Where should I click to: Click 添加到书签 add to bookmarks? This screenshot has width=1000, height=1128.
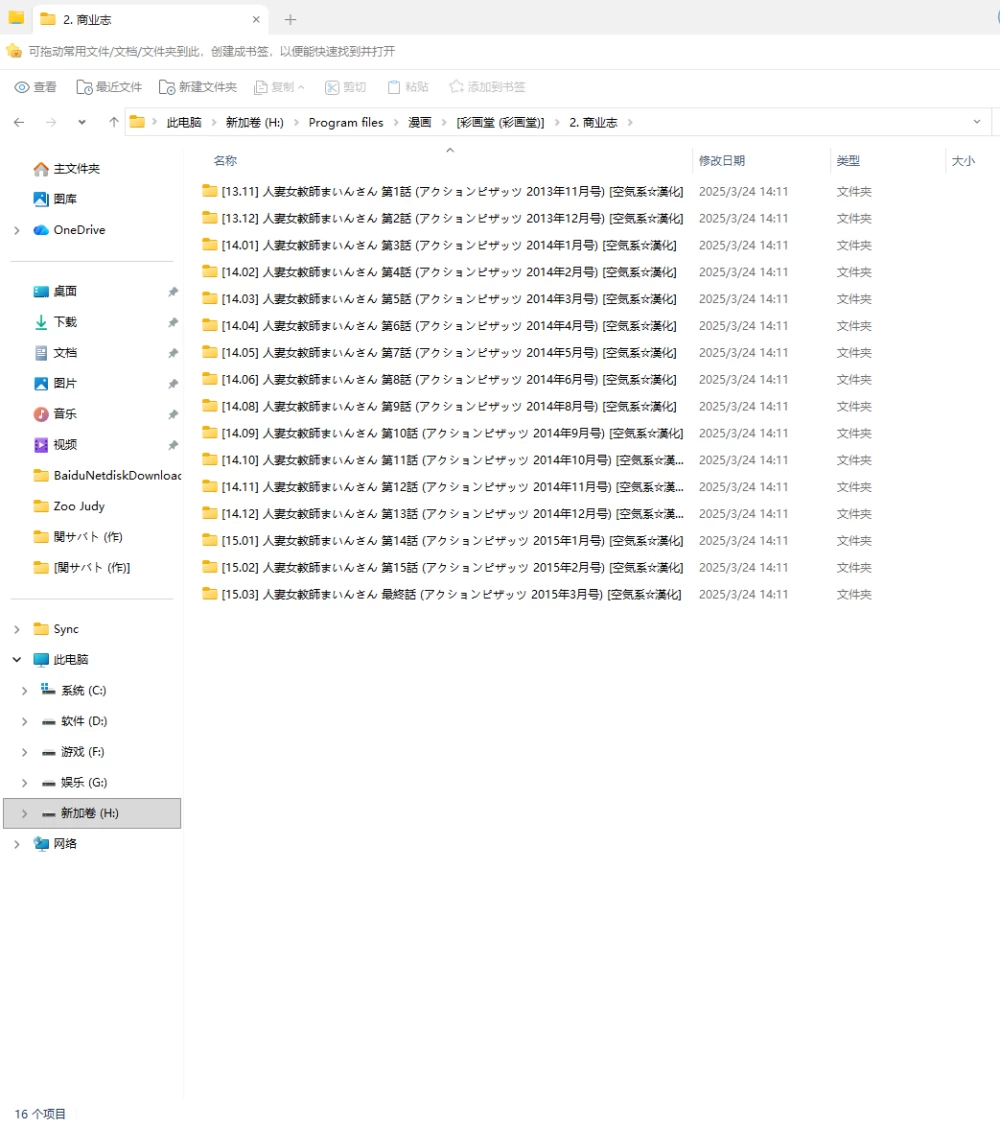pyautogui.click(x=487, y=87)
